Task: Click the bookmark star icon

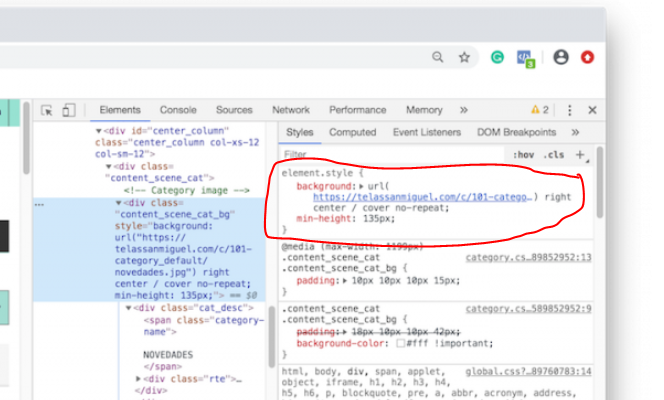Action: (464, 58)
